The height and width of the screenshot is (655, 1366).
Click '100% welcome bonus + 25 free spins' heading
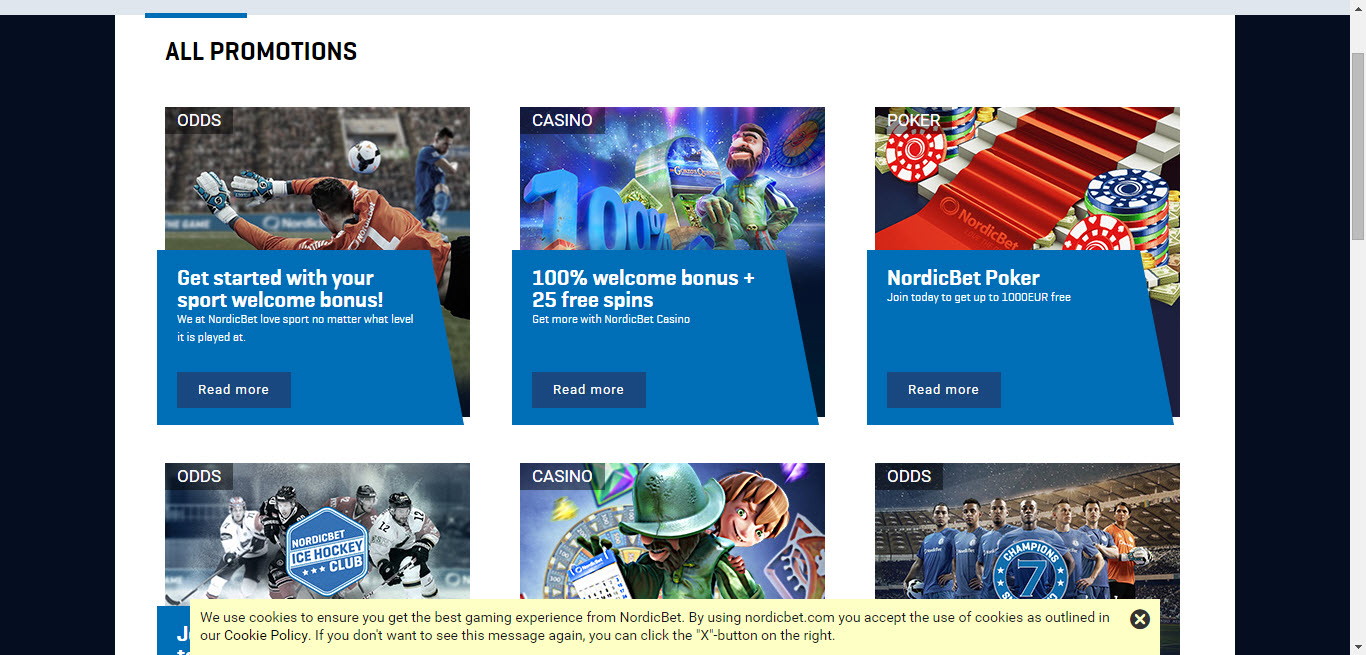[x=643, y=289]
